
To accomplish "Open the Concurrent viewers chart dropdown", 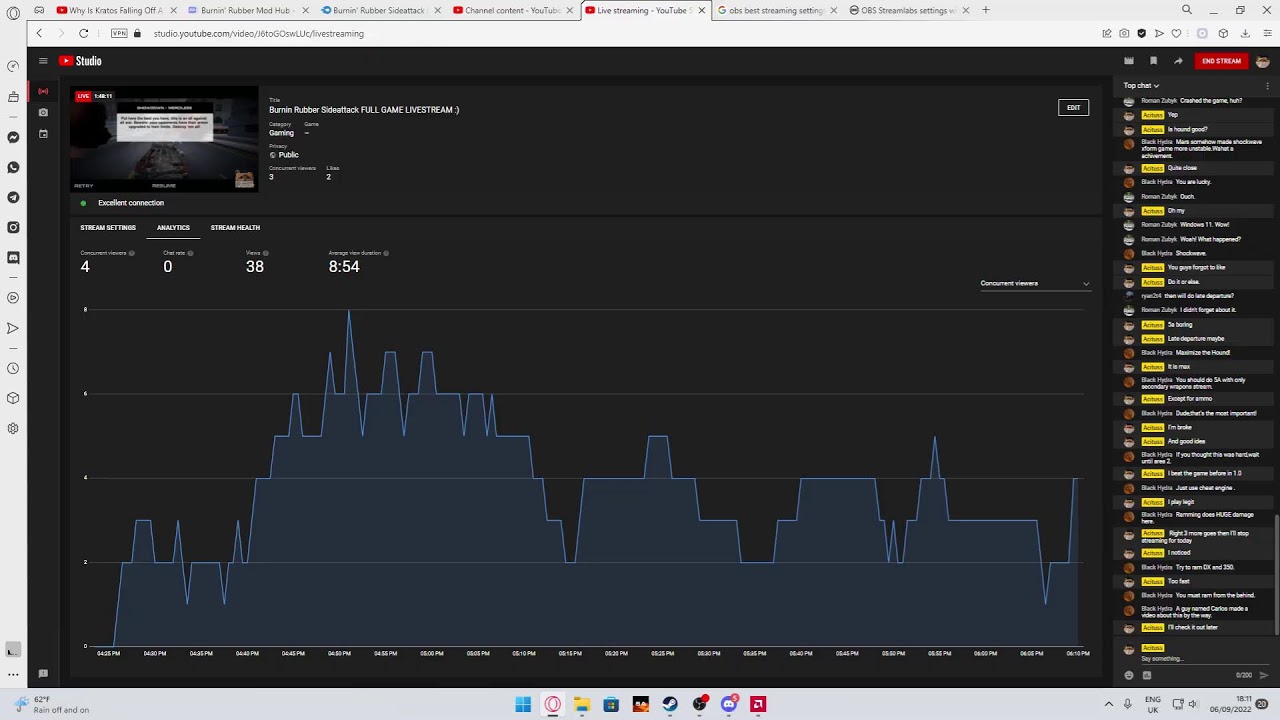I will pyautogui.click(x=1035, y=283).
